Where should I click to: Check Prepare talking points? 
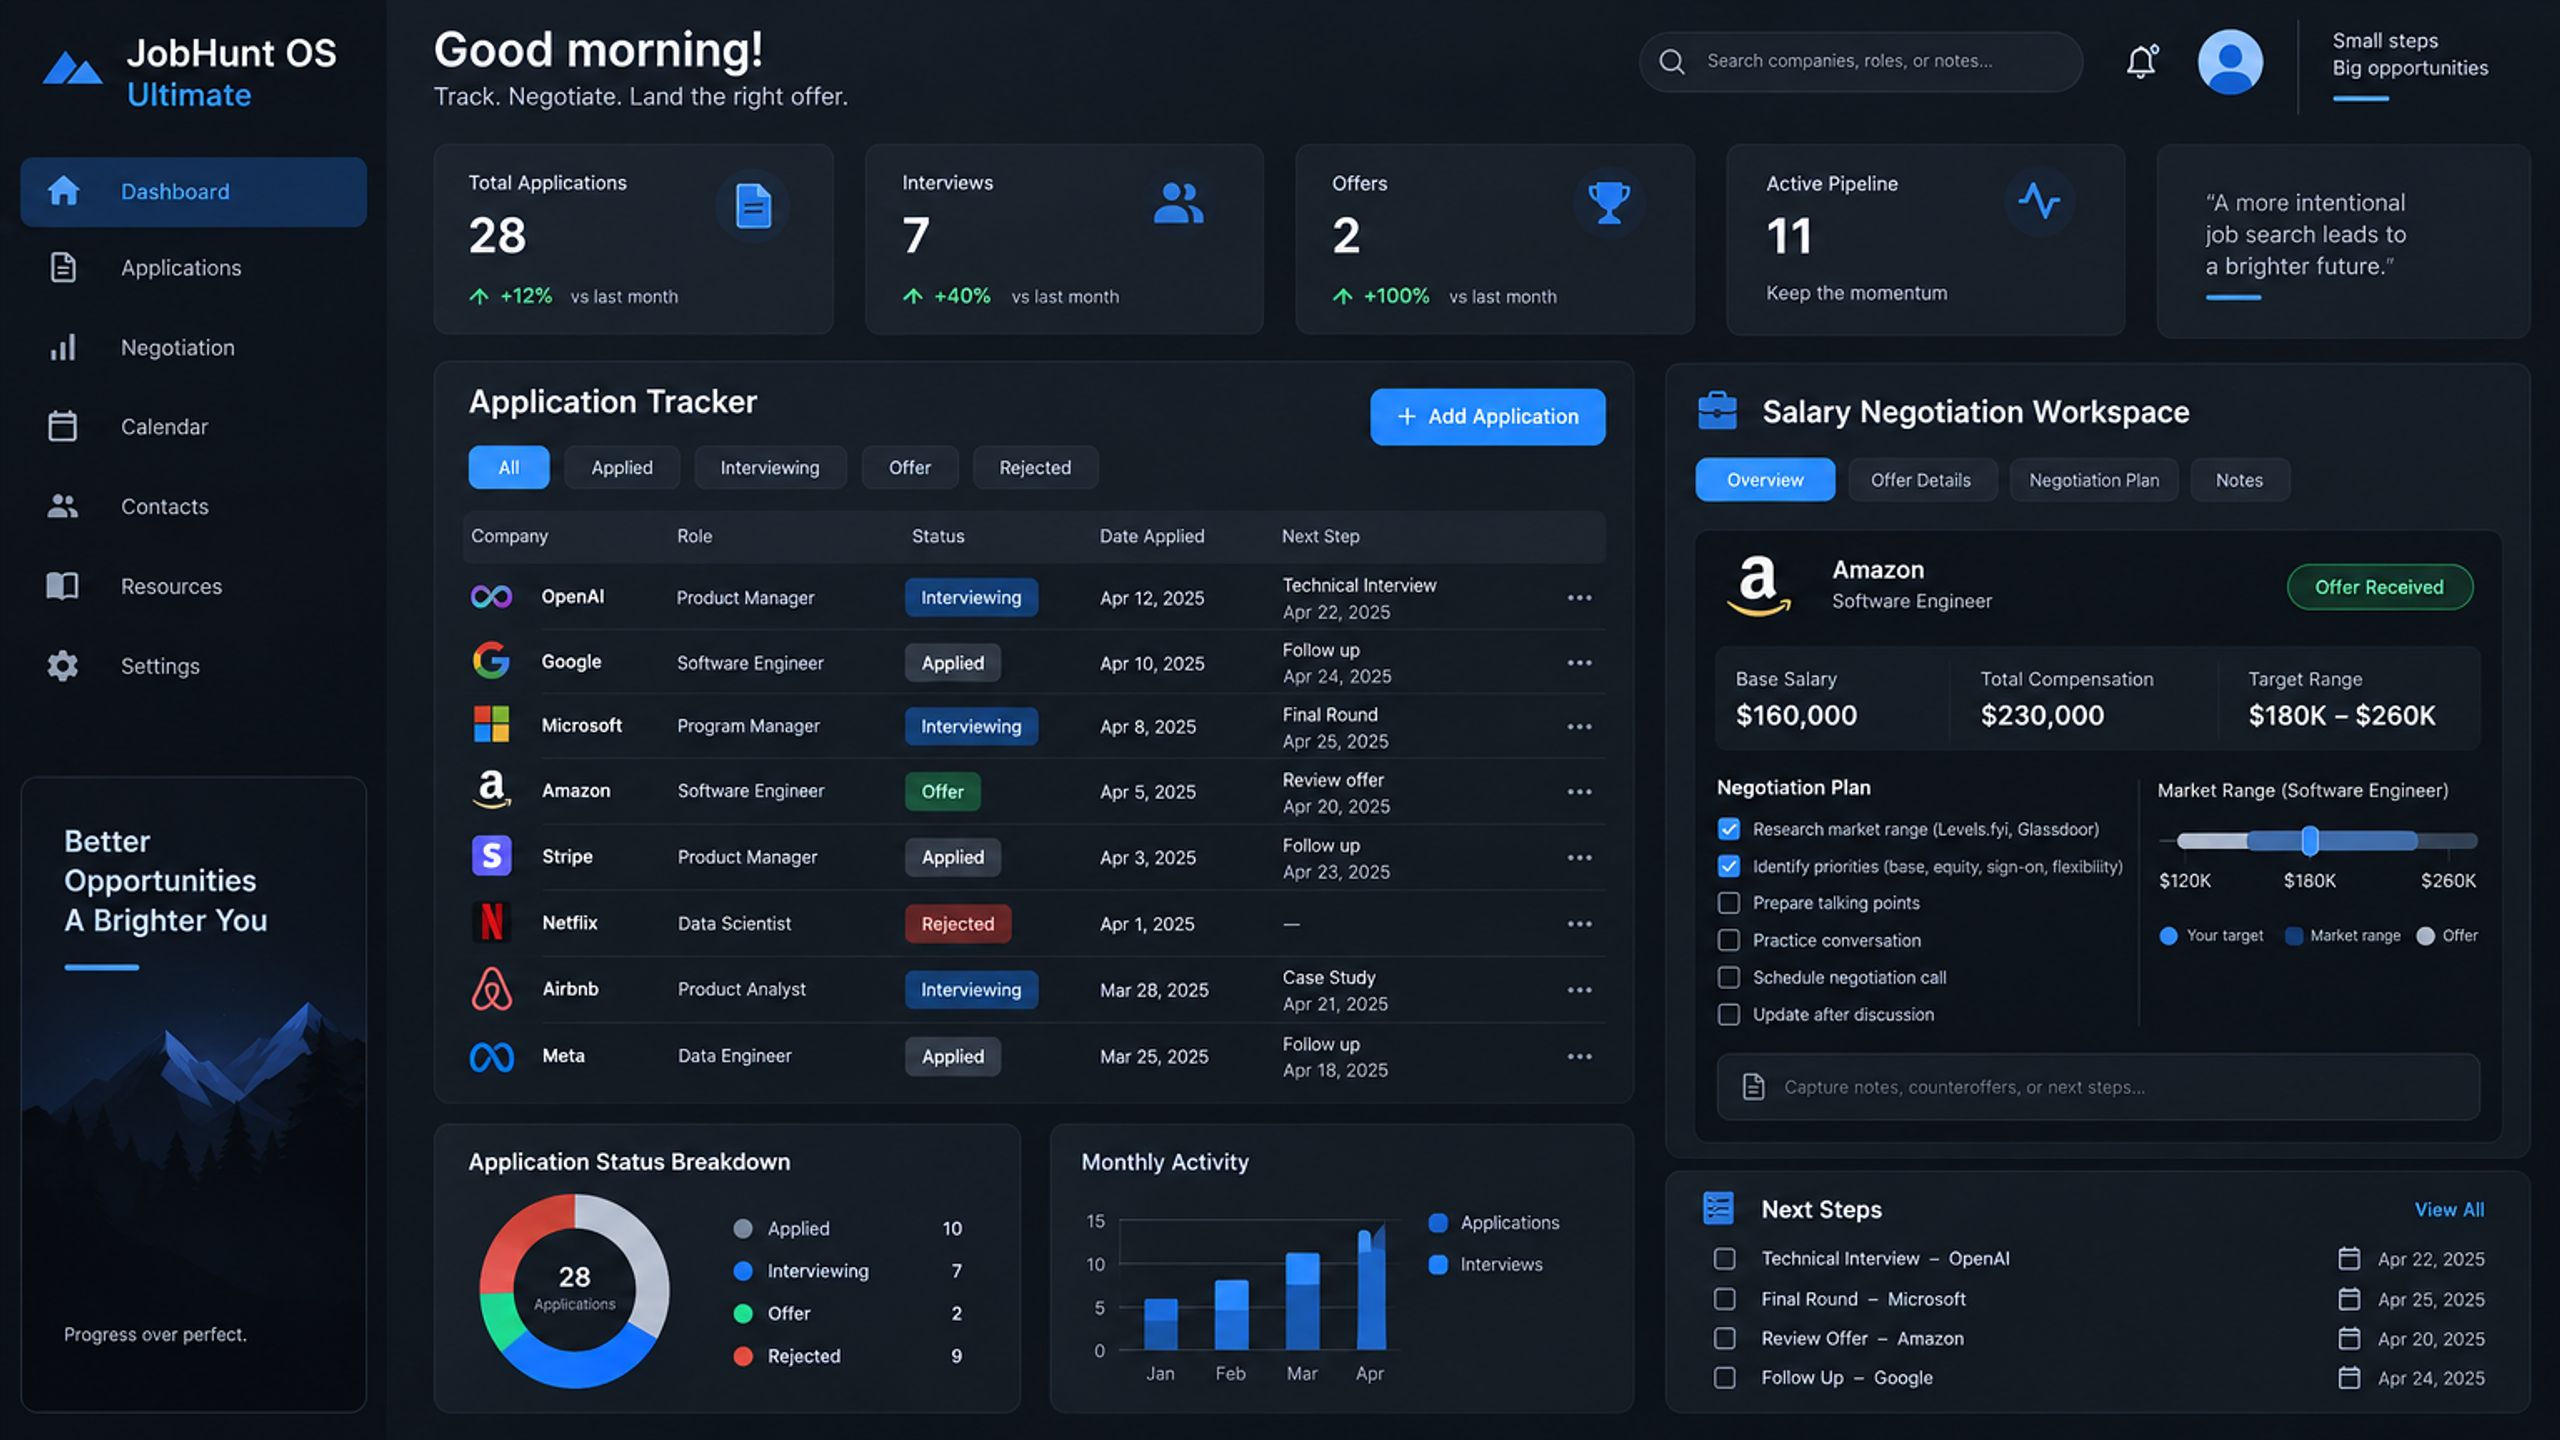click(x=1729, y=903)
